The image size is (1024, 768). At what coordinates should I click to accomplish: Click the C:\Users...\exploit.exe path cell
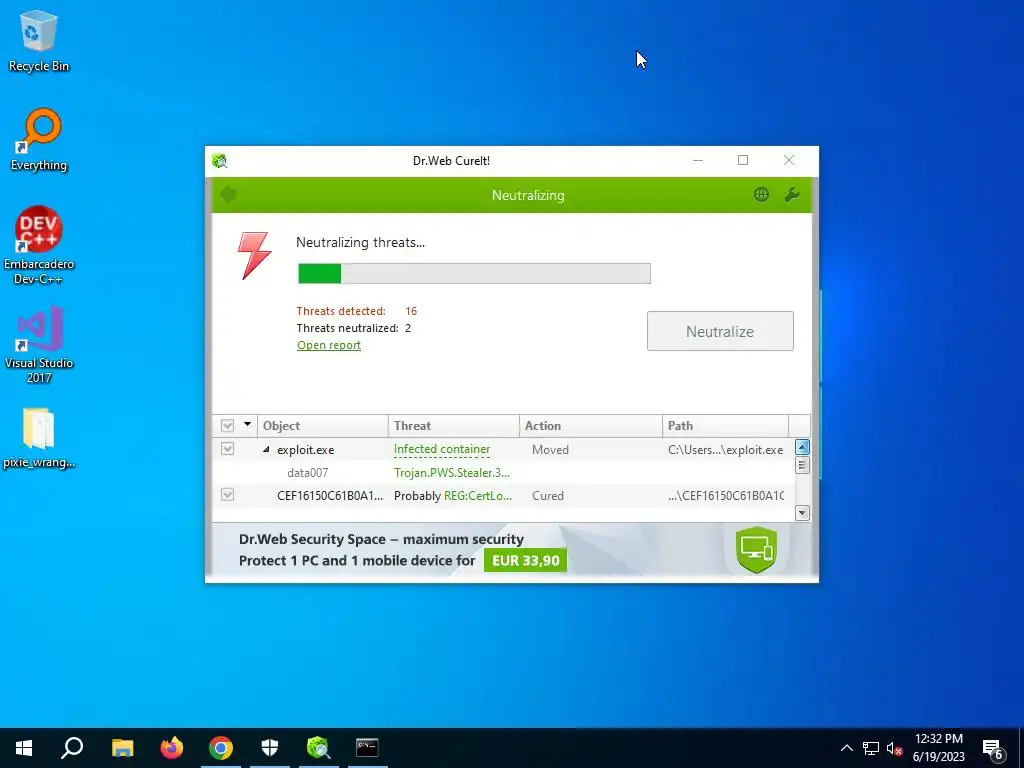726,450
